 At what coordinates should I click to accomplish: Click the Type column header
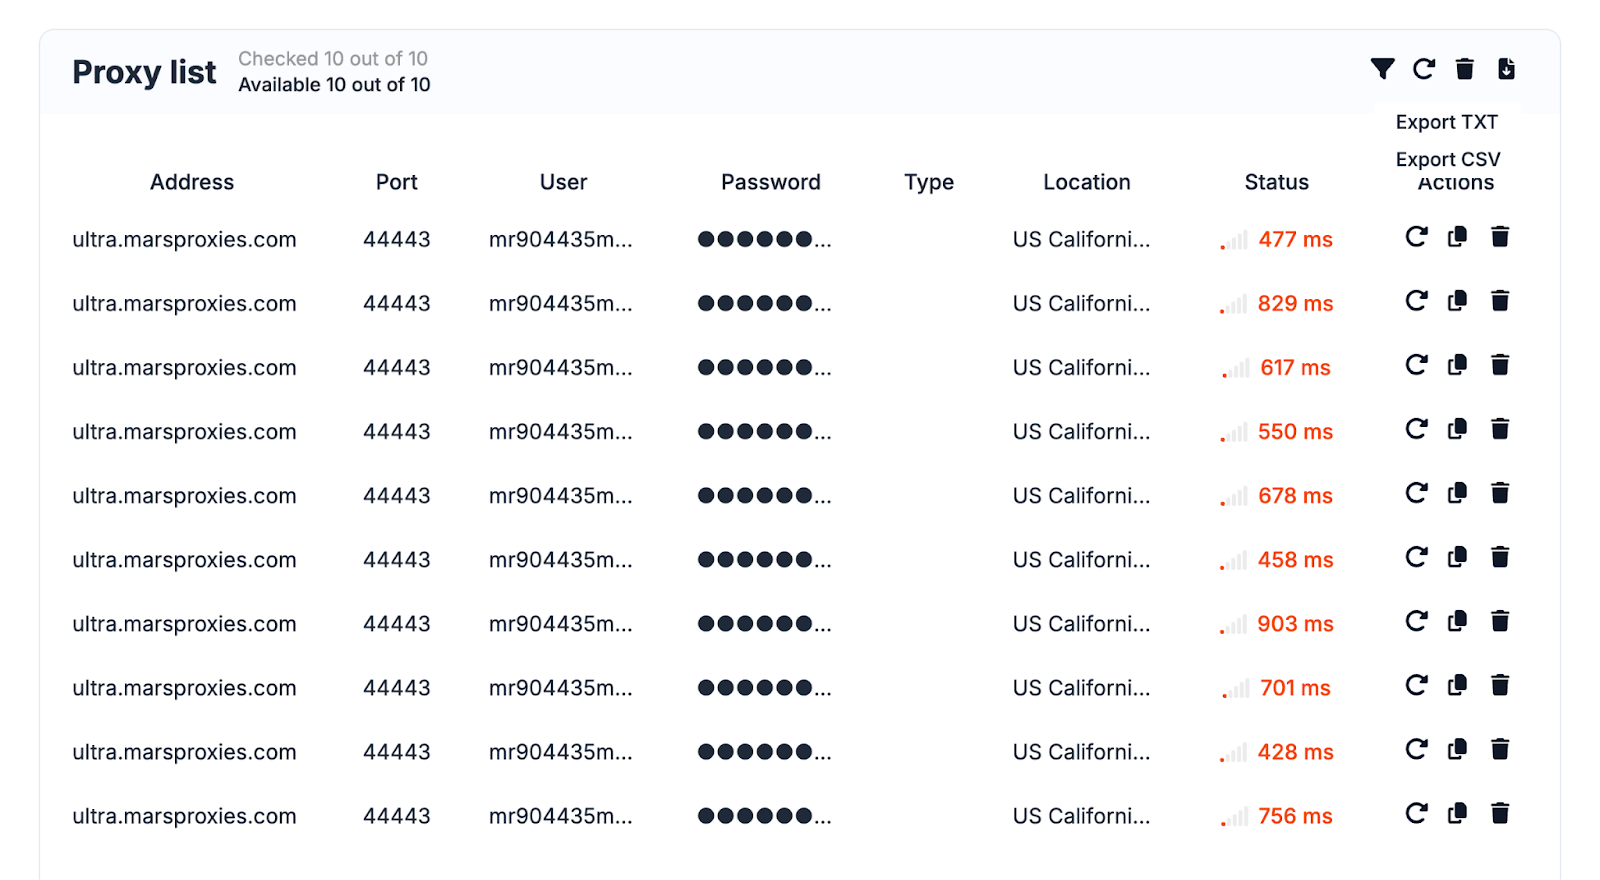tap(929, 183)
